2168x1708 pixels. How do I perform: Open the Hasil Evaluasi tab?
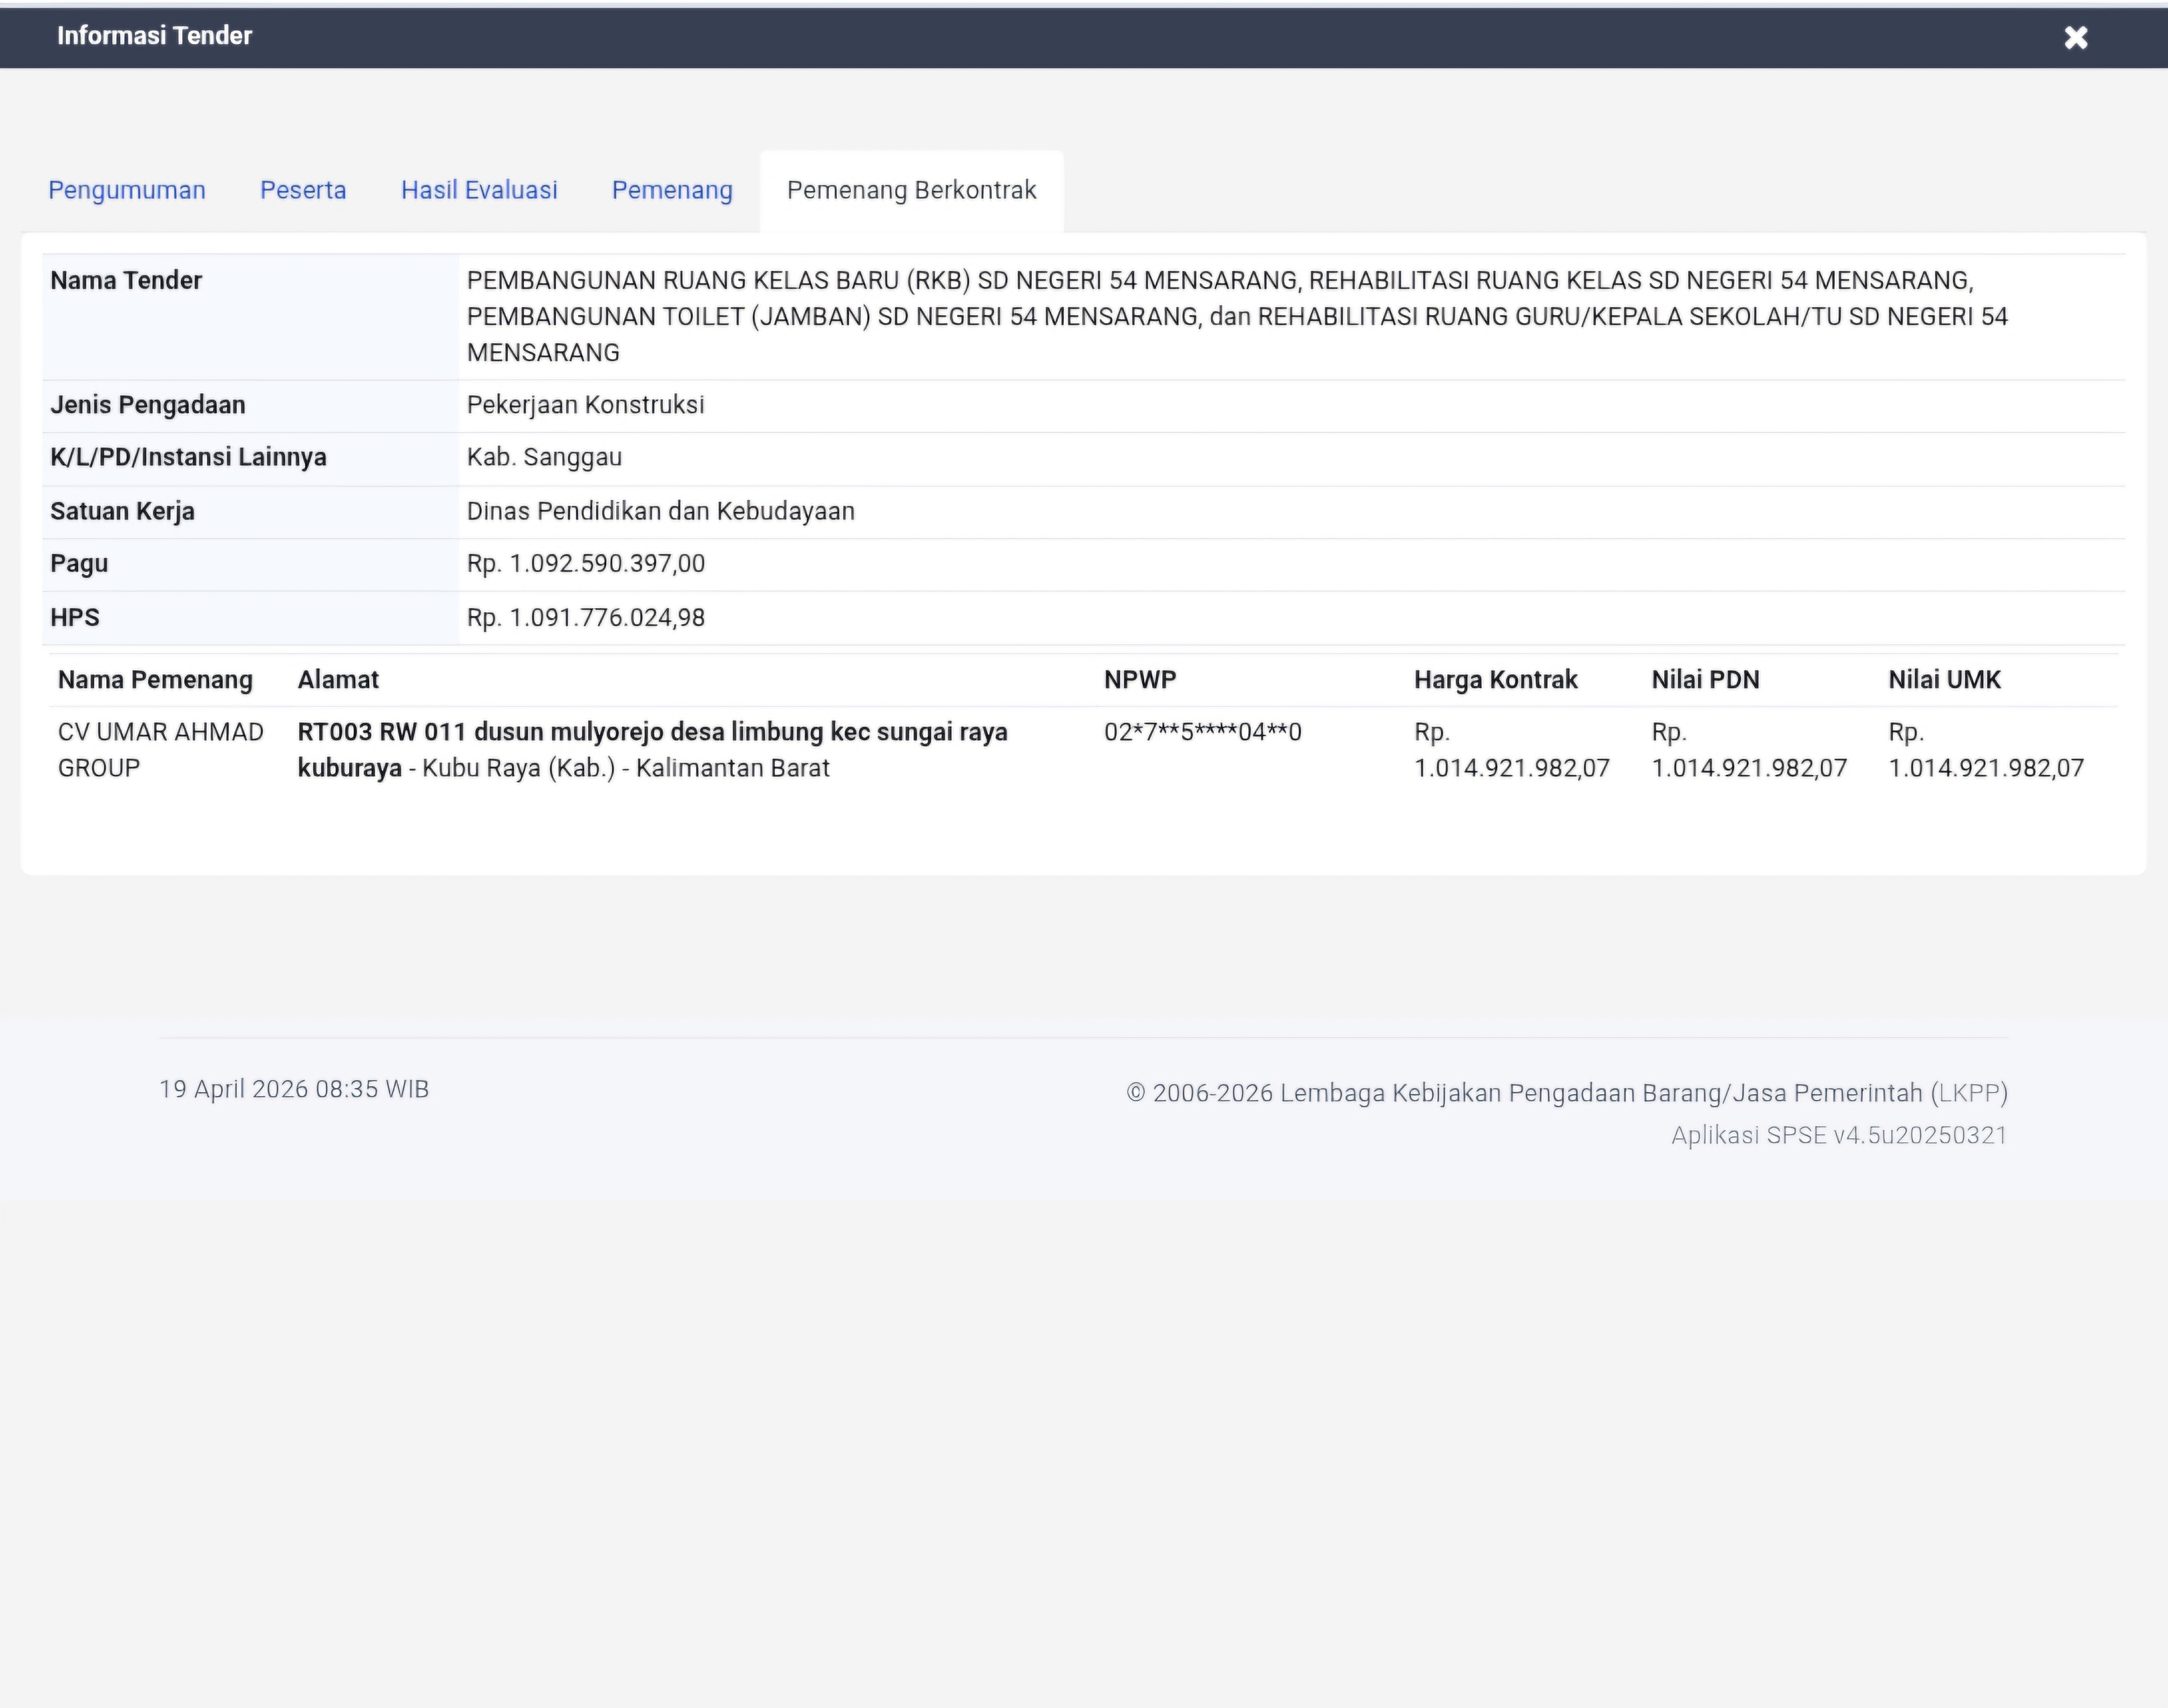(479, 190)
